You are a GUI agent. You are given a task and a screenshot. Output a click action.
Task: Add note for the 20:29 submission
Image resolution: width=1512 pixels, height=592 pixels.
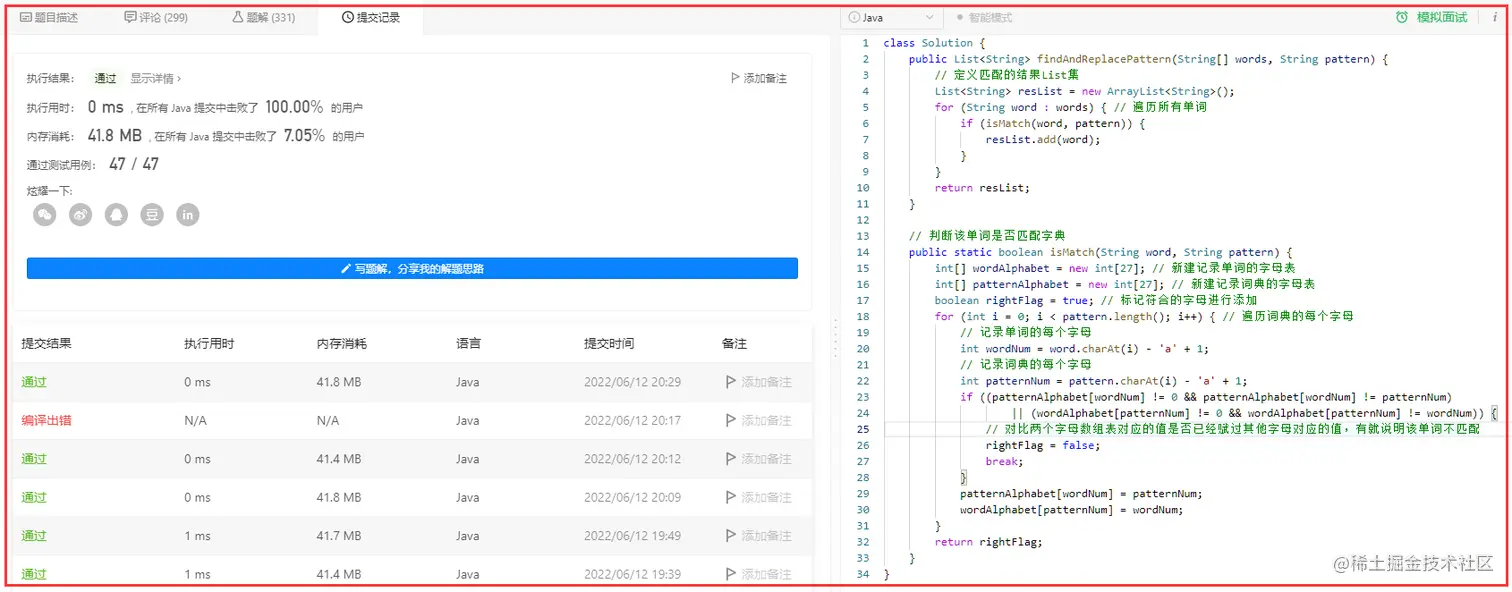point(759,382)
